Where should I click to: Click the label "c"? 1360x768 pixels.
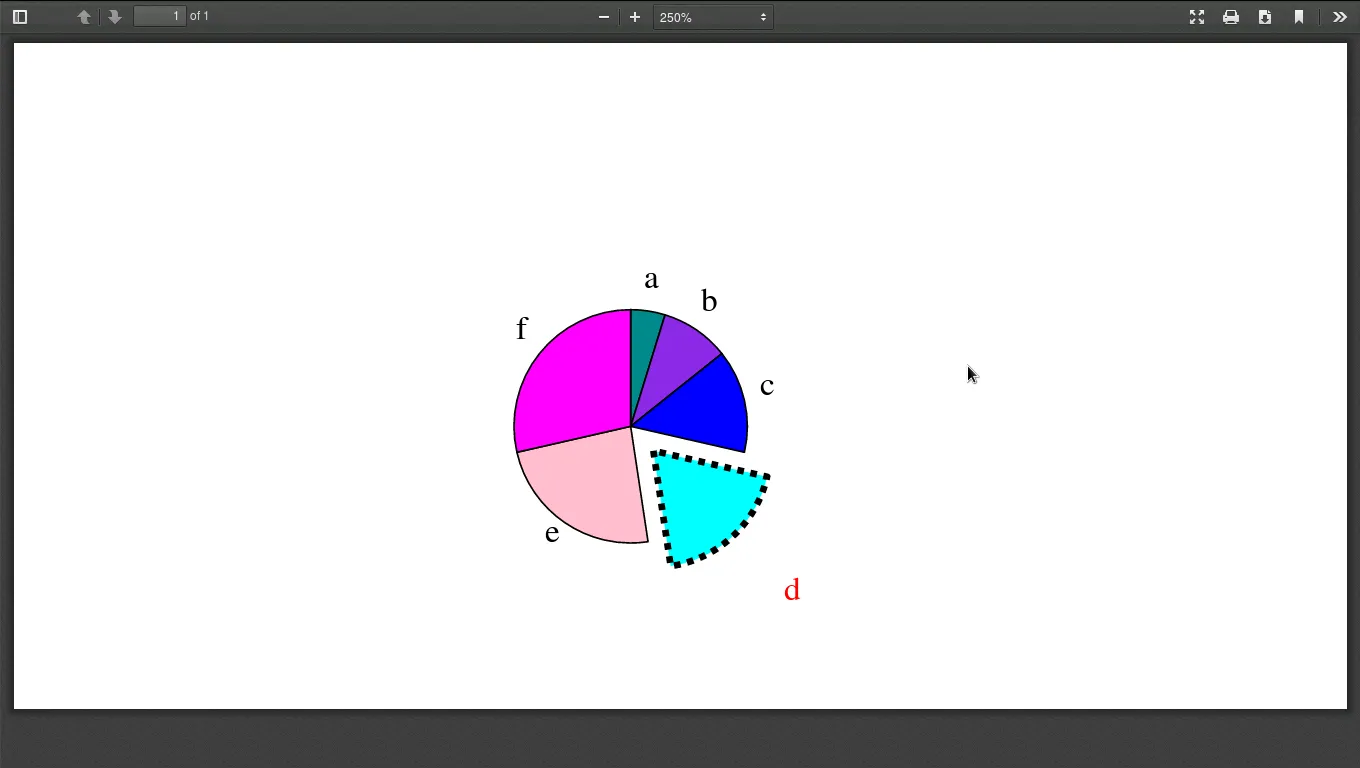[767, 387]
